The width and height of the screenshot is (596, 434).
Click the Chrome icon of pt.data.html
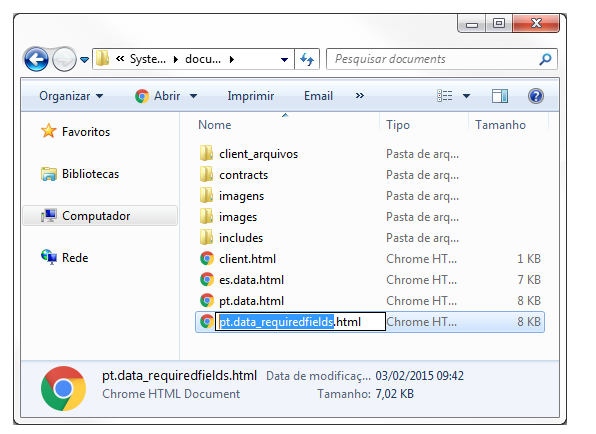pos(207,301)
